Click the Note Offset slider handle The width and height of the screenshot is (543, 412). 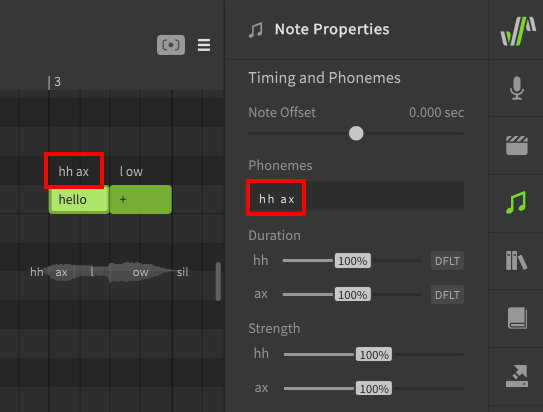(356, 133)
